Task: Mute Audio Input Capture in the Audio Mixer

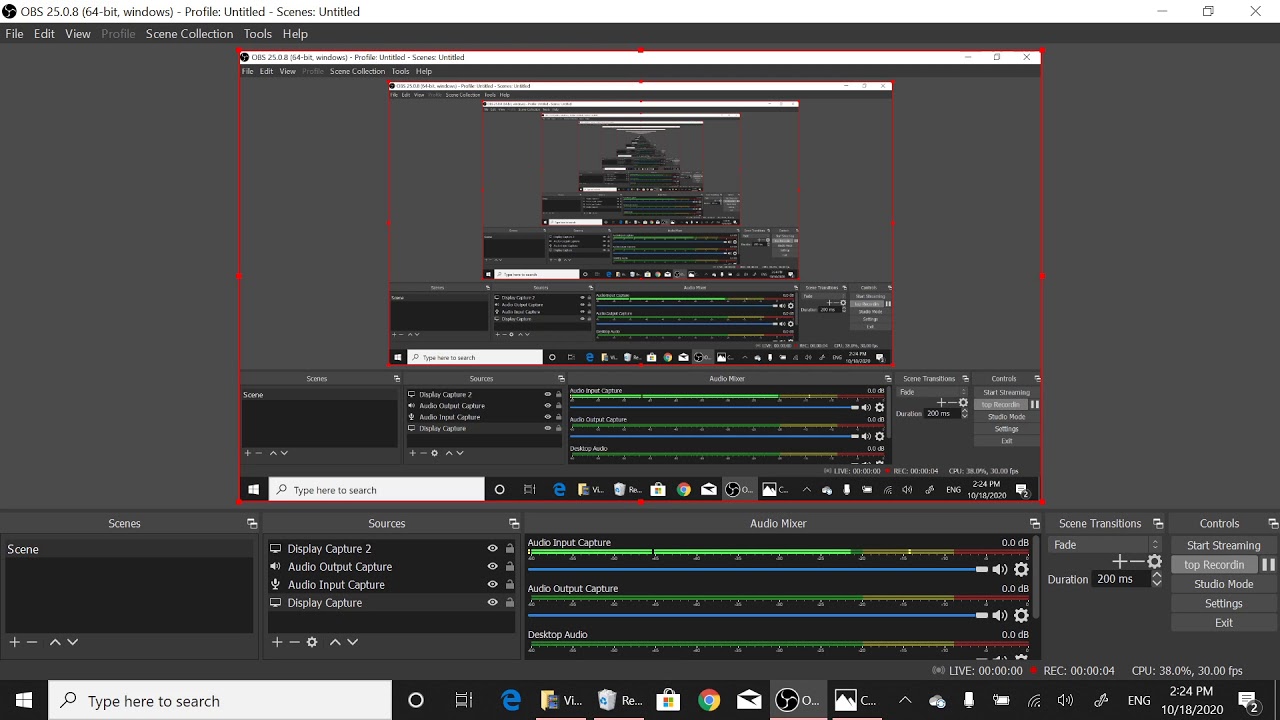Action: 999,570
